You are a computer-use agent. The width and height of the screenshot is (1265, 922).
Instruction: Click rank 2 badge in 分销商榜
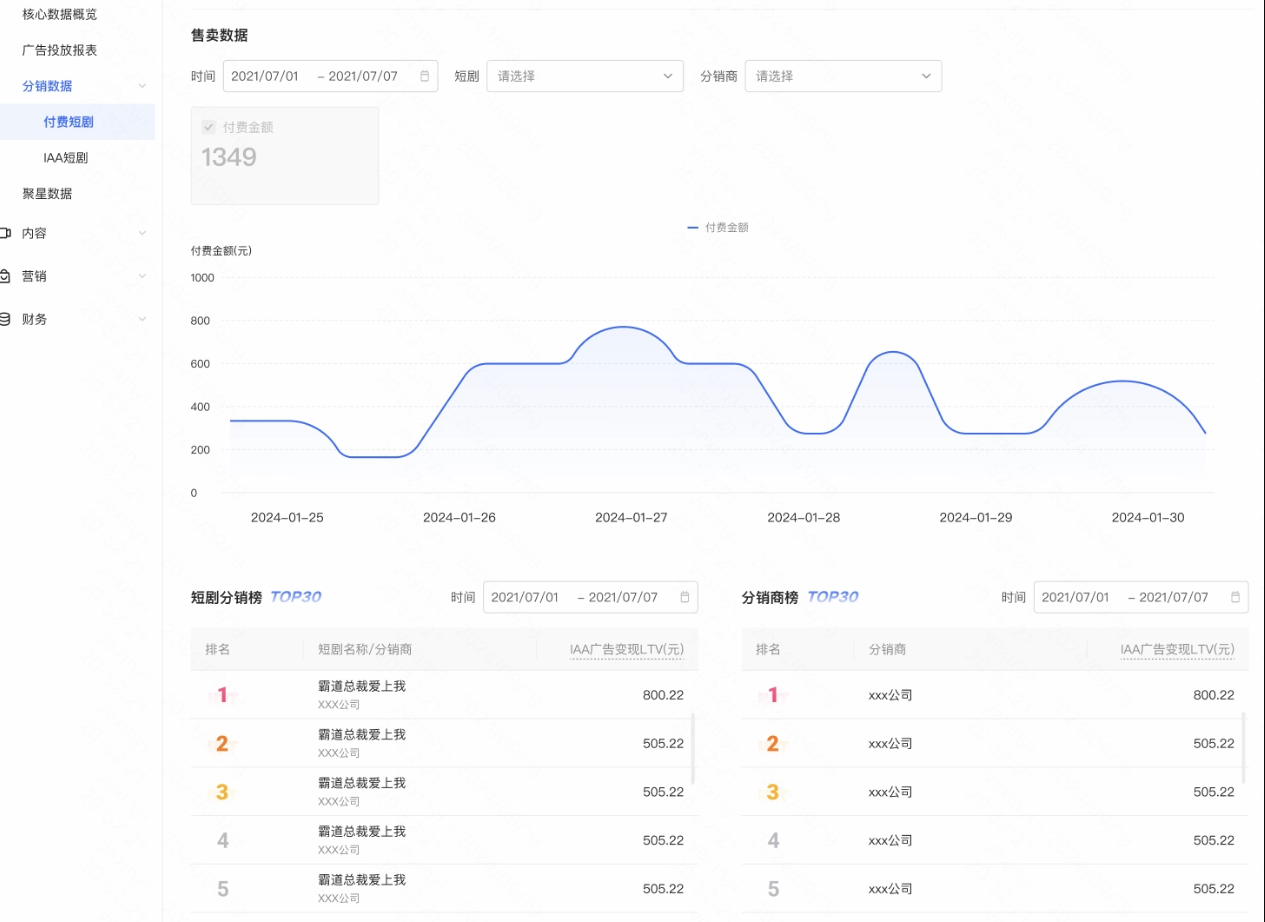coord(772,743)
